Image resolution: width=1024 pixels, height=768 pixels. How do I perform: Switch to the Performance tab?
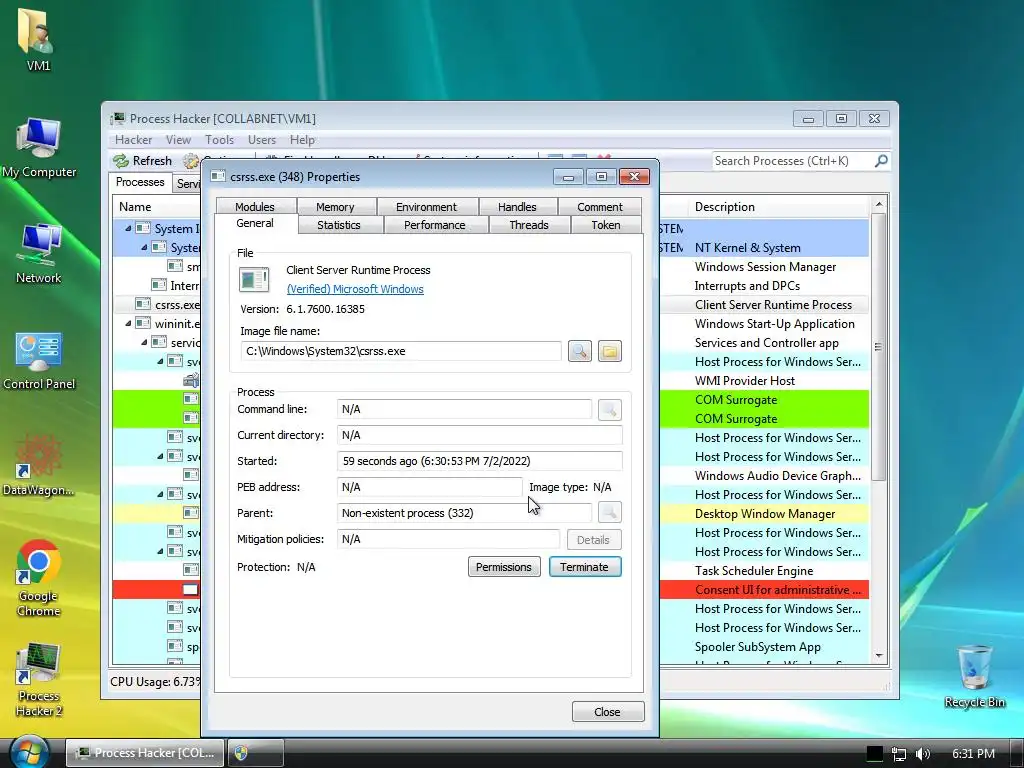(434, 225)
